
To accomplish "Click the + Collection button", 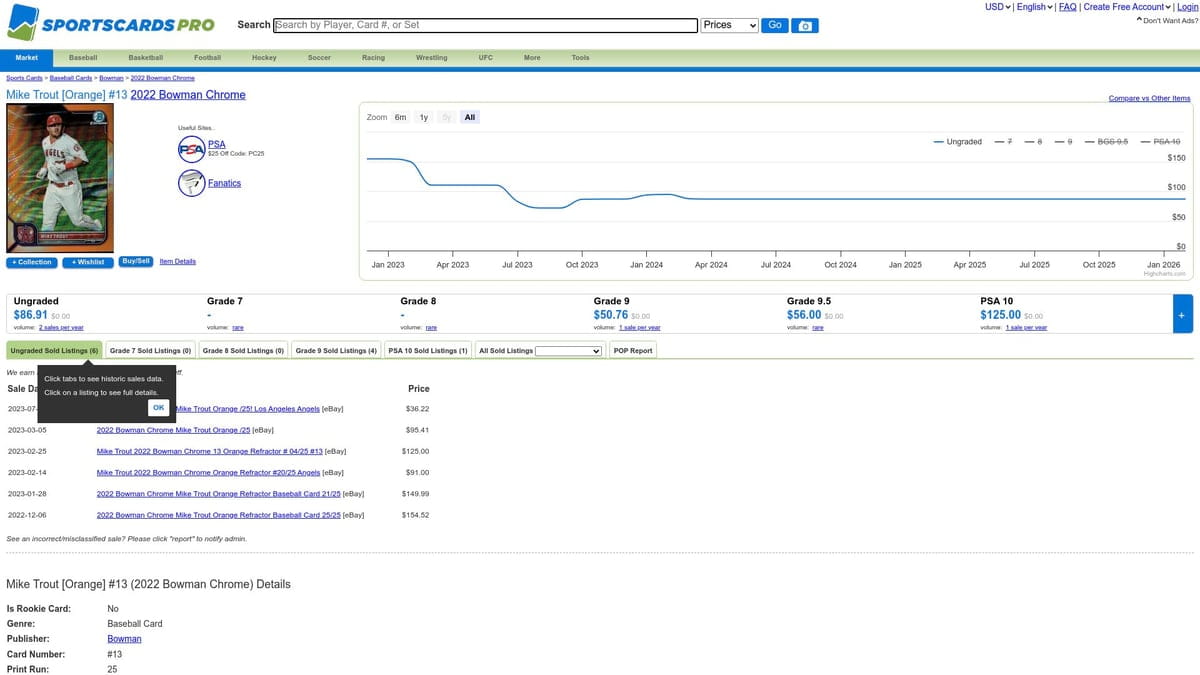I will point(32,262).
